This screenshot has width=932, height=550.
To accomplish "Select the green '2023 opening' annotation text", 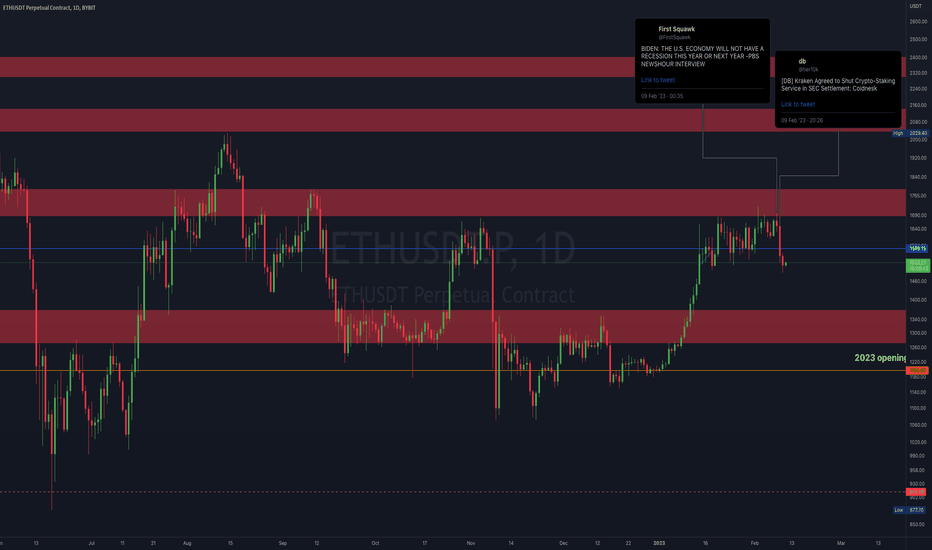I will 880,357.
